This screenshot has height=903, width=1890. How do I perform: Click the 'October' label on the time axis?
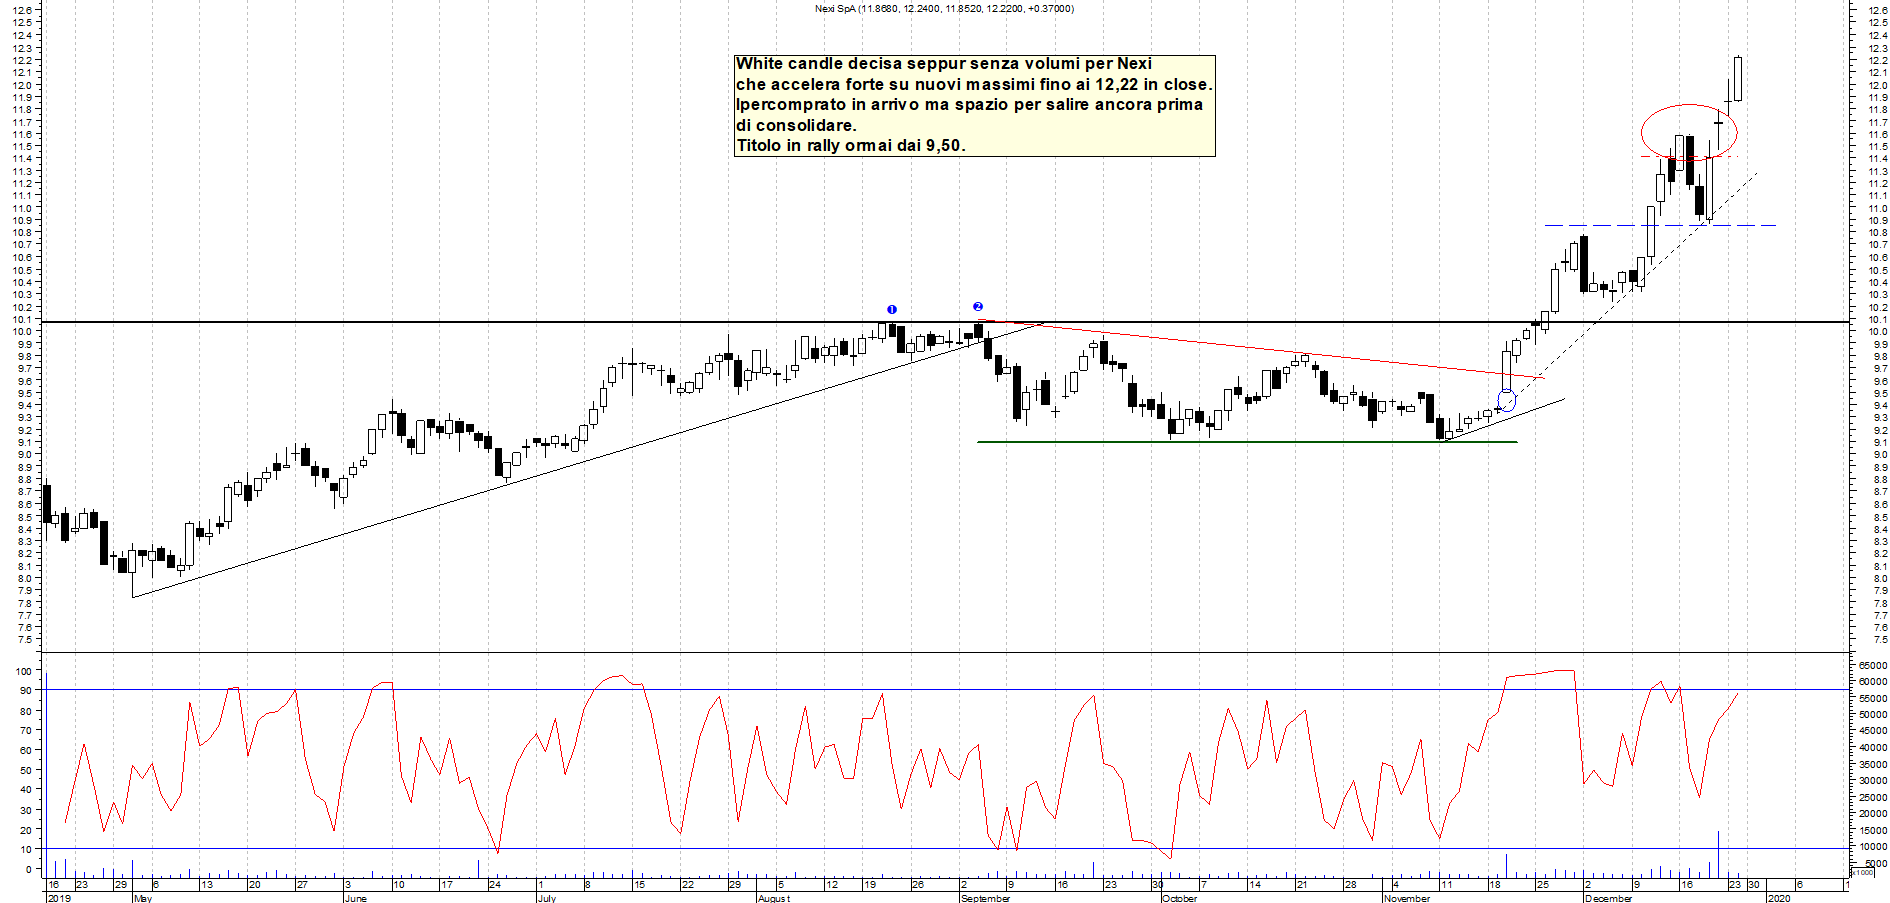[x=1180, y=898]
